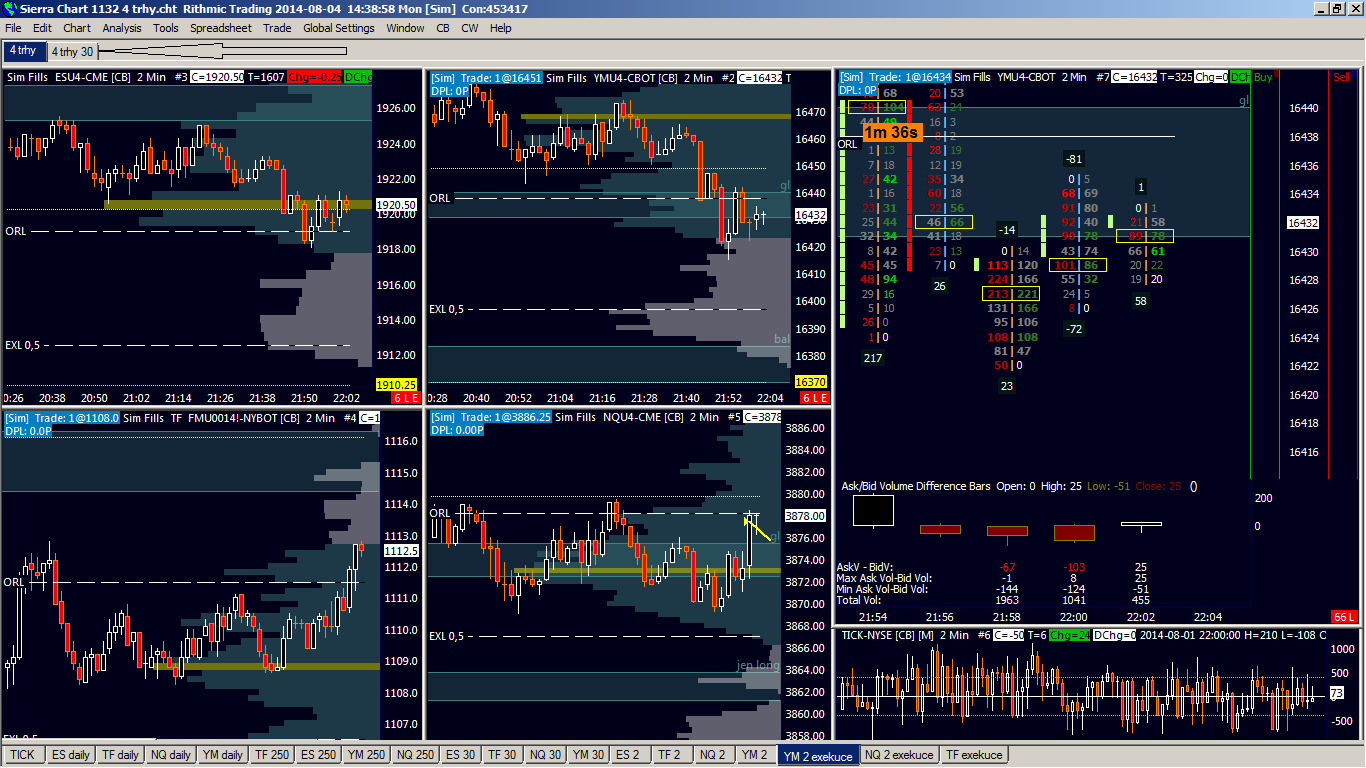1366x768 pixels.
Task: Open the File menu
Action: pos(13,28)
